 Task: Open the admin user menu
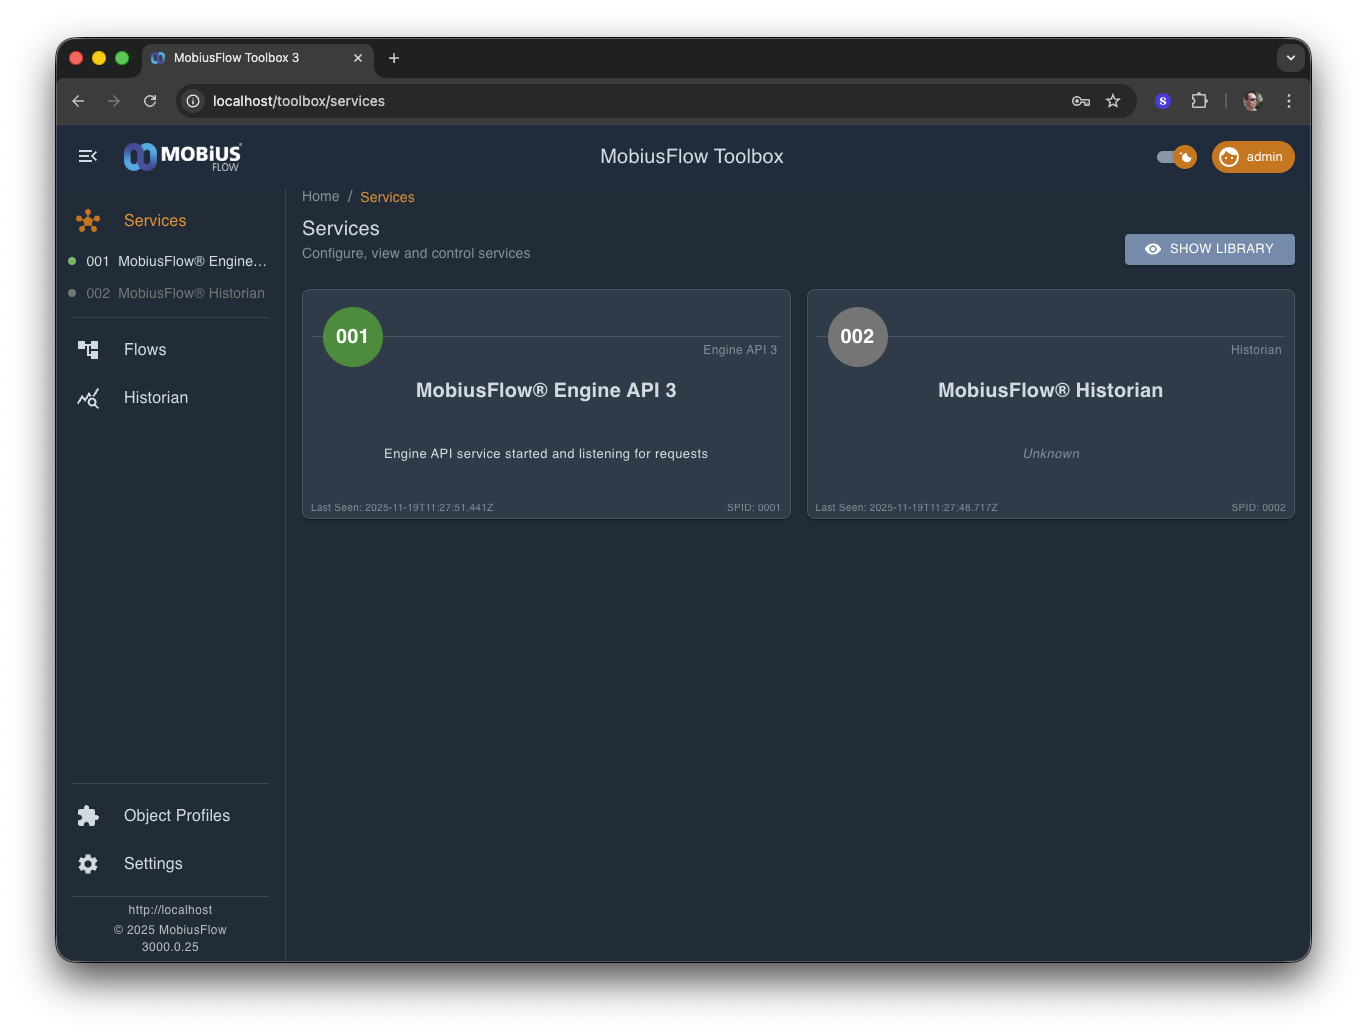[1252, 157]
